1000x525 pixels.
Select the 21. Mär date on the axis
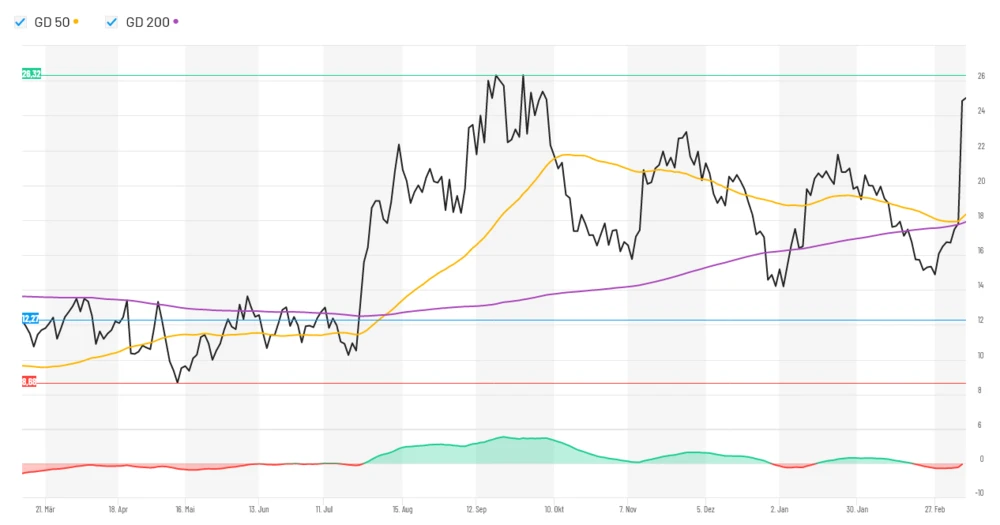click(45, 508)
